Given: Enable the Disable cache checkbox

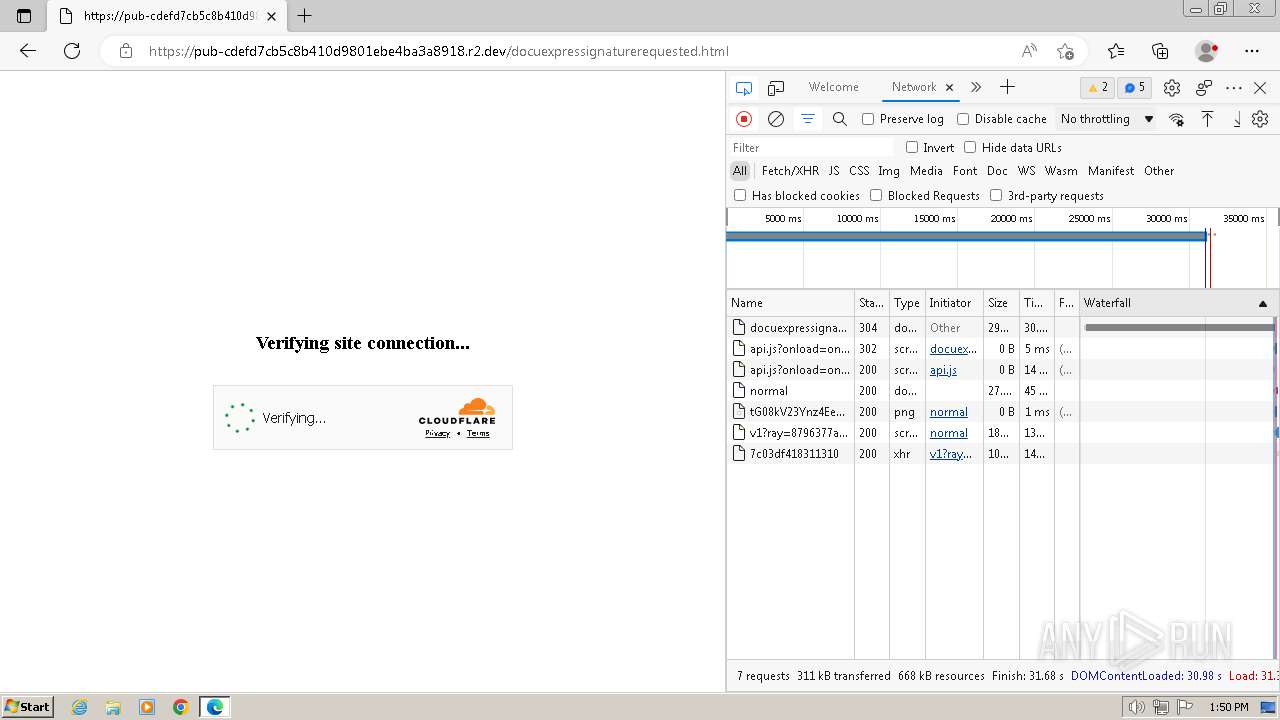Looking at the screenshot, I should pyautogui.click(x=963, y=119).
